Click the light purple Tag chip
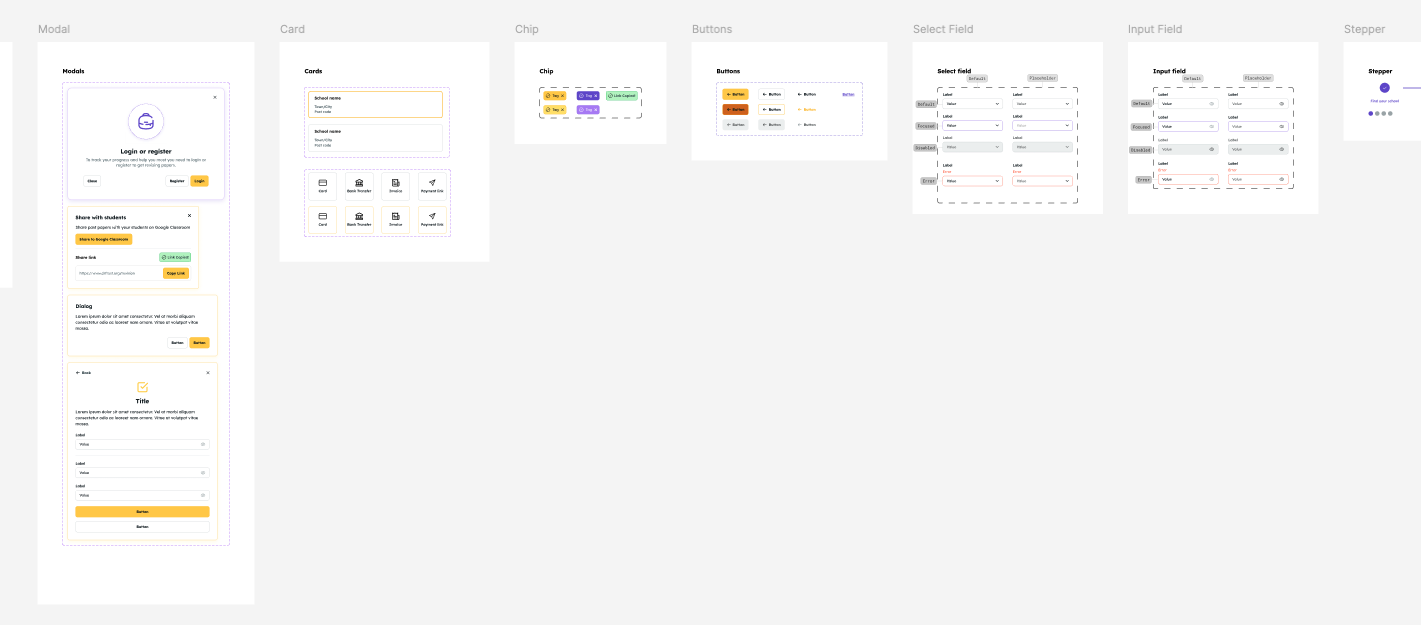Screen dimensions: 1421x625 [588, 109]
